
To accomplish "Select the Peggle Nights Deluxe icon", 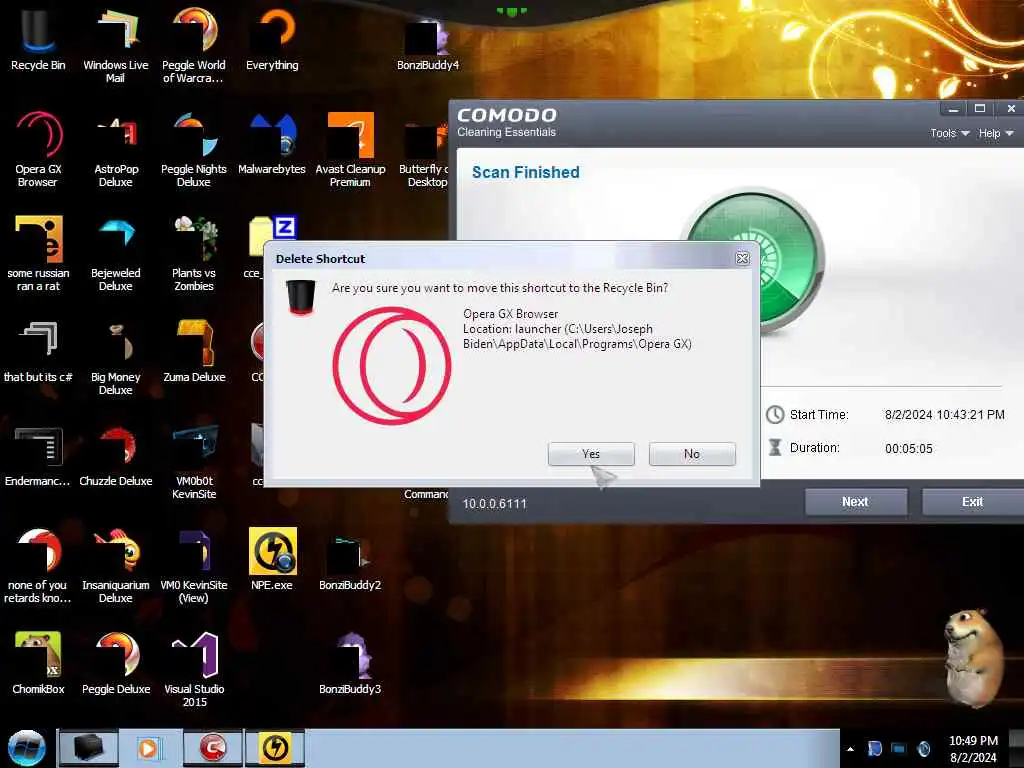I will coord(194,149).
